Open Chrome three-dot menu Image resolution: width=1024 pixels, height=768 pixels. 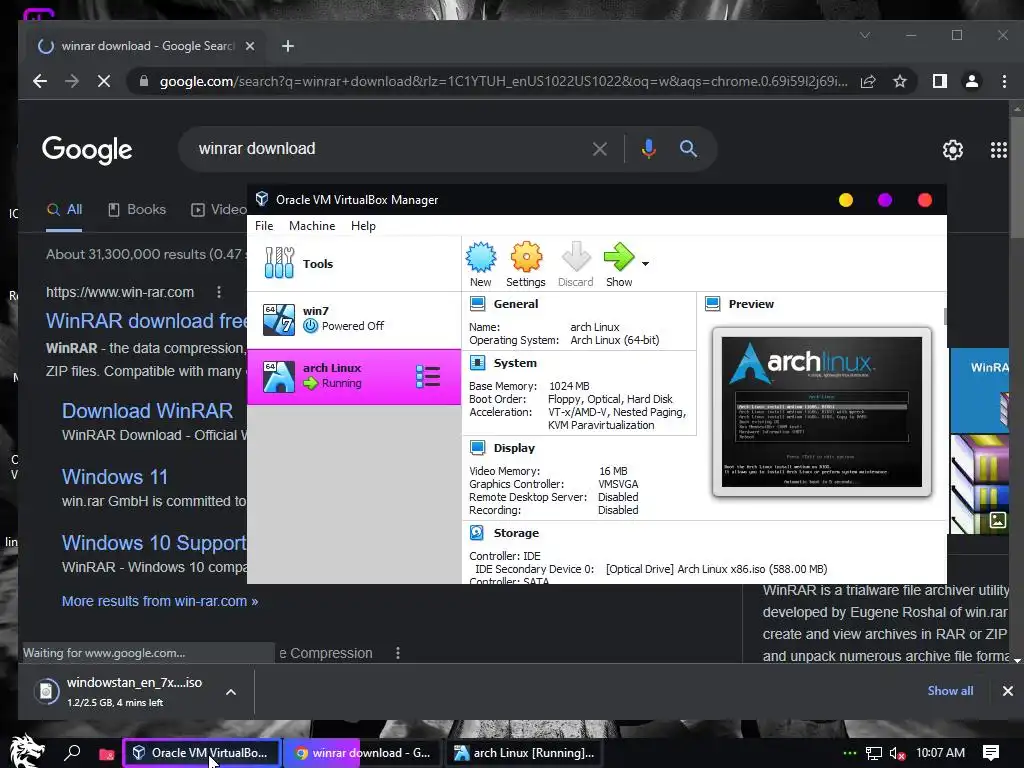pos(1004,81)
